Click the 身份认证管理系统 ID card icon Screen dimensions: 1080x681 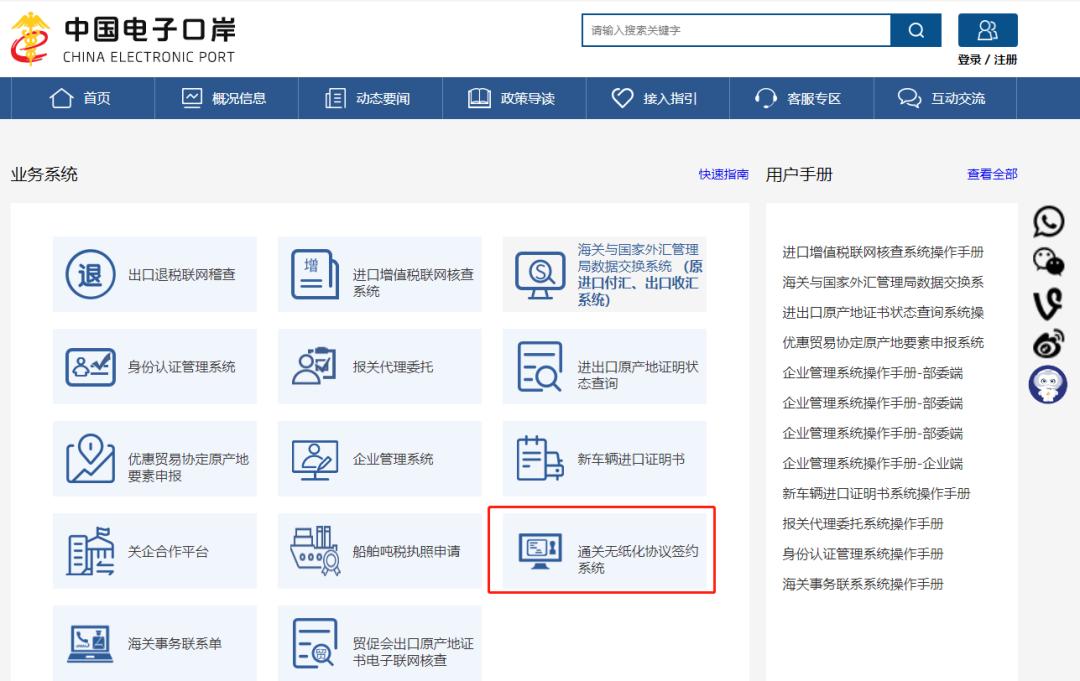90,366
